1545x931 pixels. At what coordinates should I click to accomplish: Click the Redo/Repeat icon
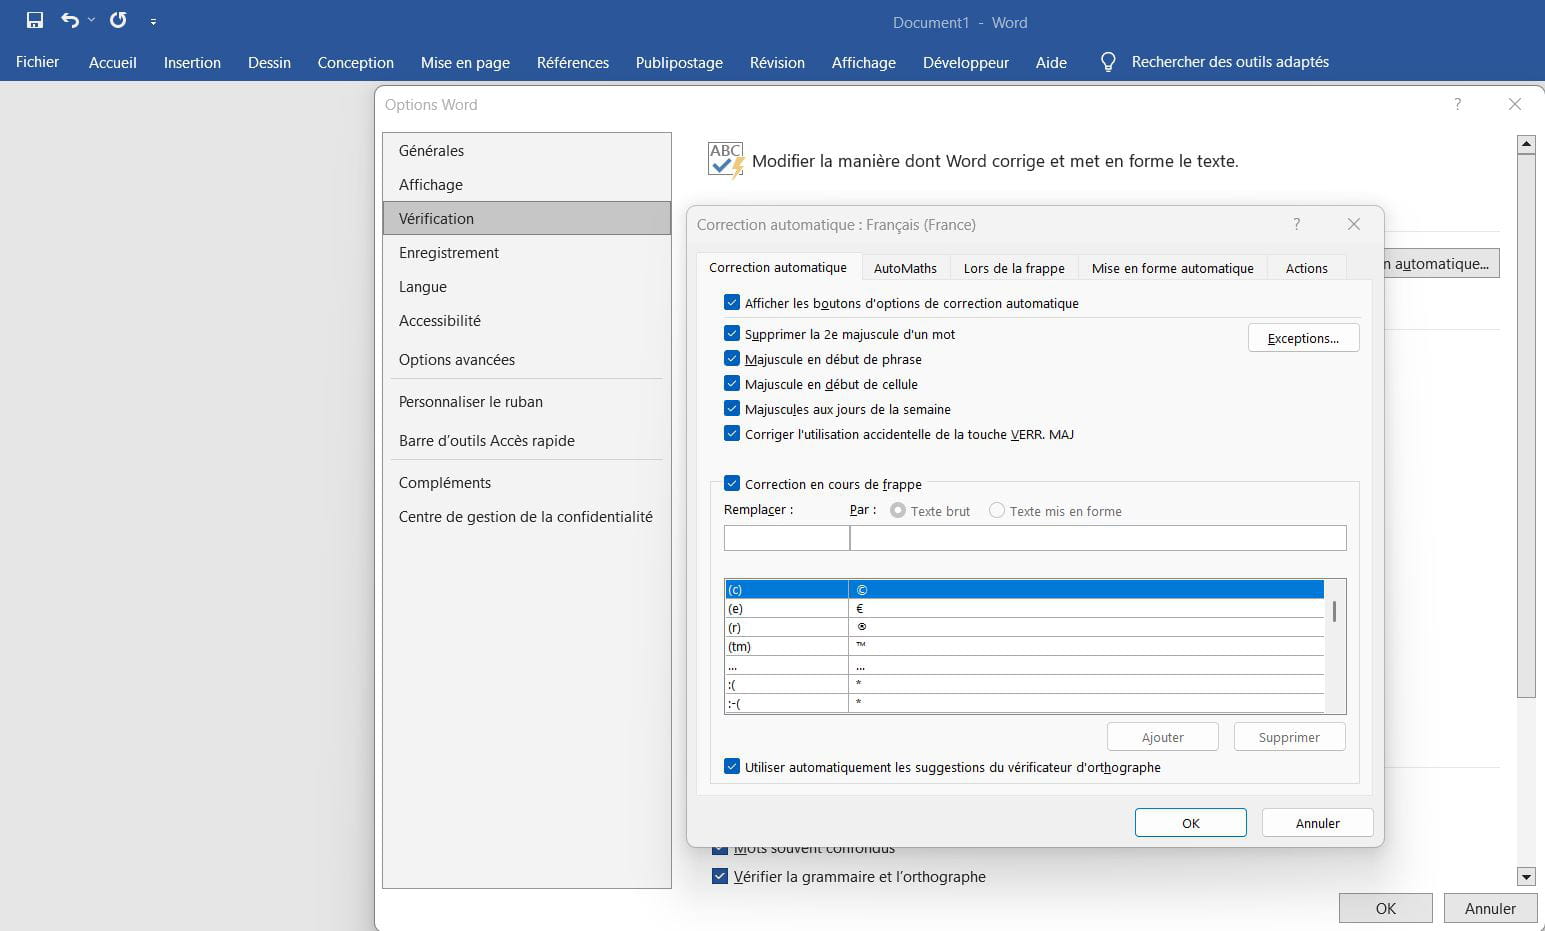[118, 20]
